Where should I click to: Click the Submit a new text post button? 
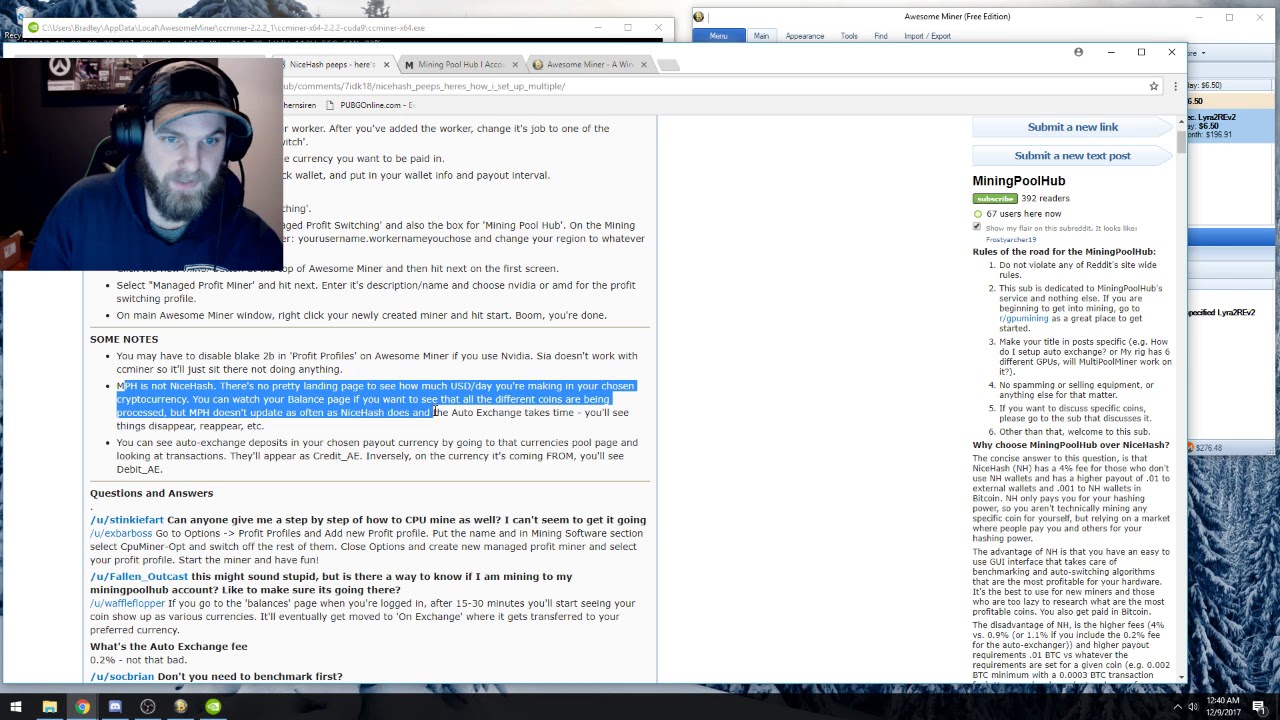click(x=1072, y=156)
